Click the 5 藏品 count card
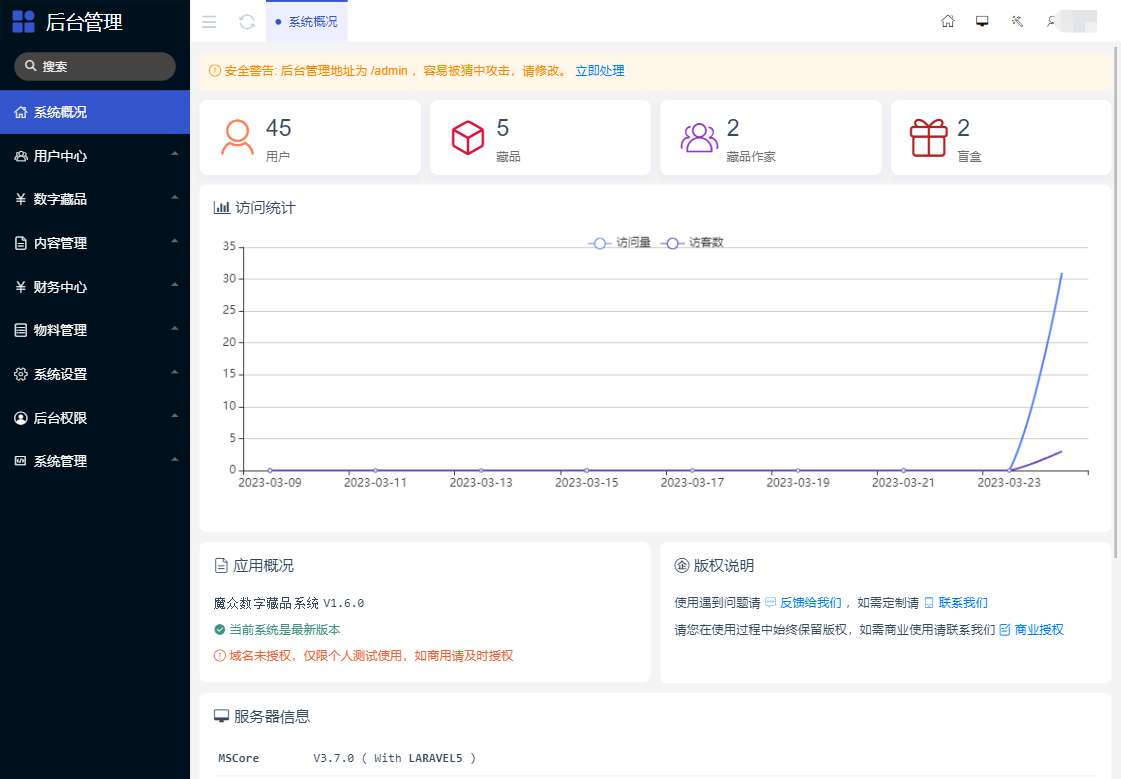This screenshot has width=1121, height=779. (x=540, y=137)
